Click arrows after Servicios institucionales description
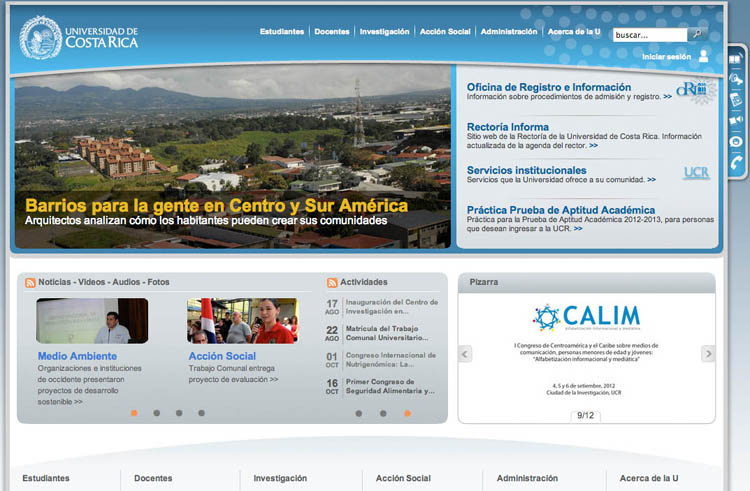Viewport: 750px width, 491px height. pyautogui.click(x=651, y=180)
